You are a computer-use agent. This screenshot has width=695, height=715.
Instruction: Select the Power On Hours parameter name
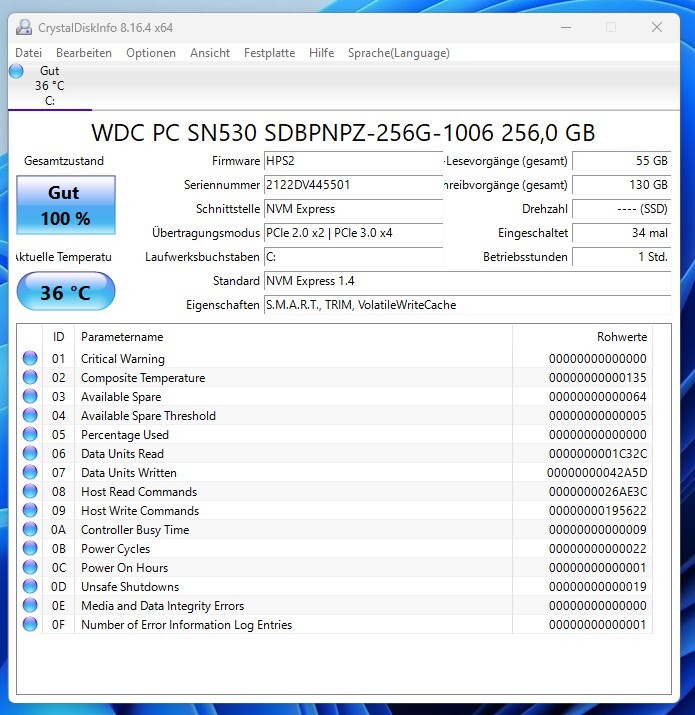(124, 568)
